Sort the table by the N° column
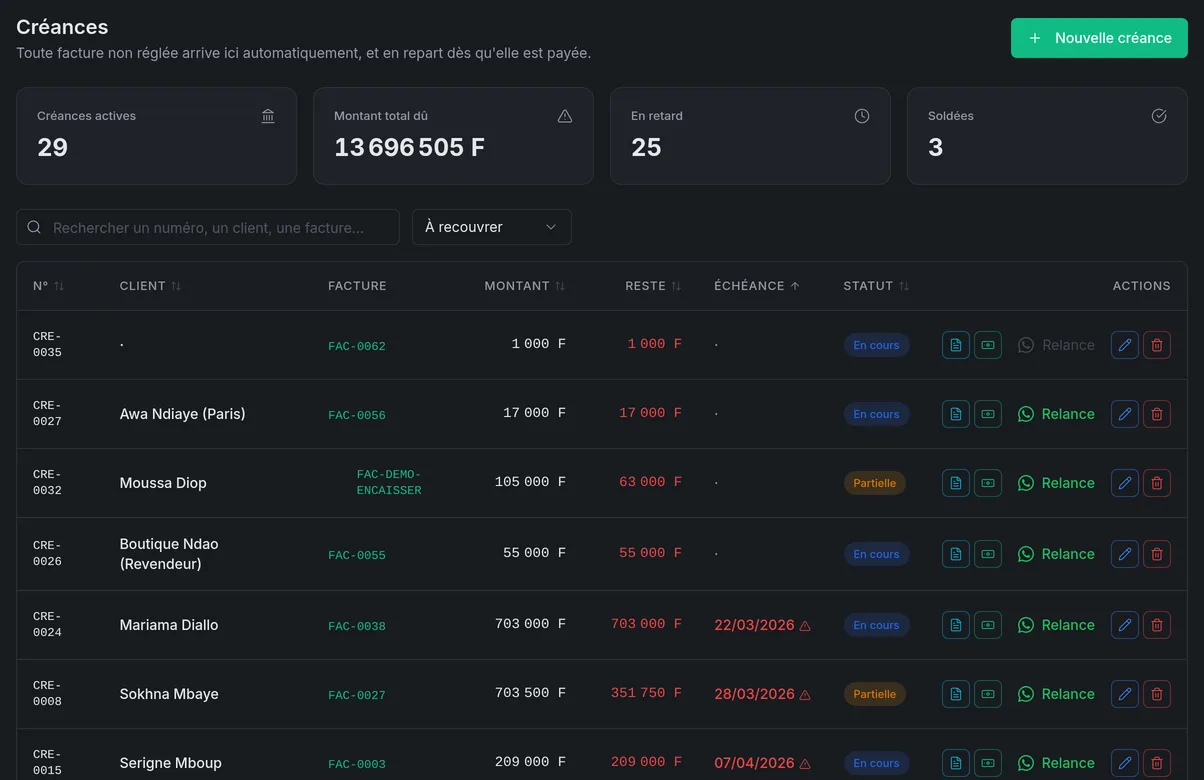This screenshot has width=1204, height=780. coord(48,286)
